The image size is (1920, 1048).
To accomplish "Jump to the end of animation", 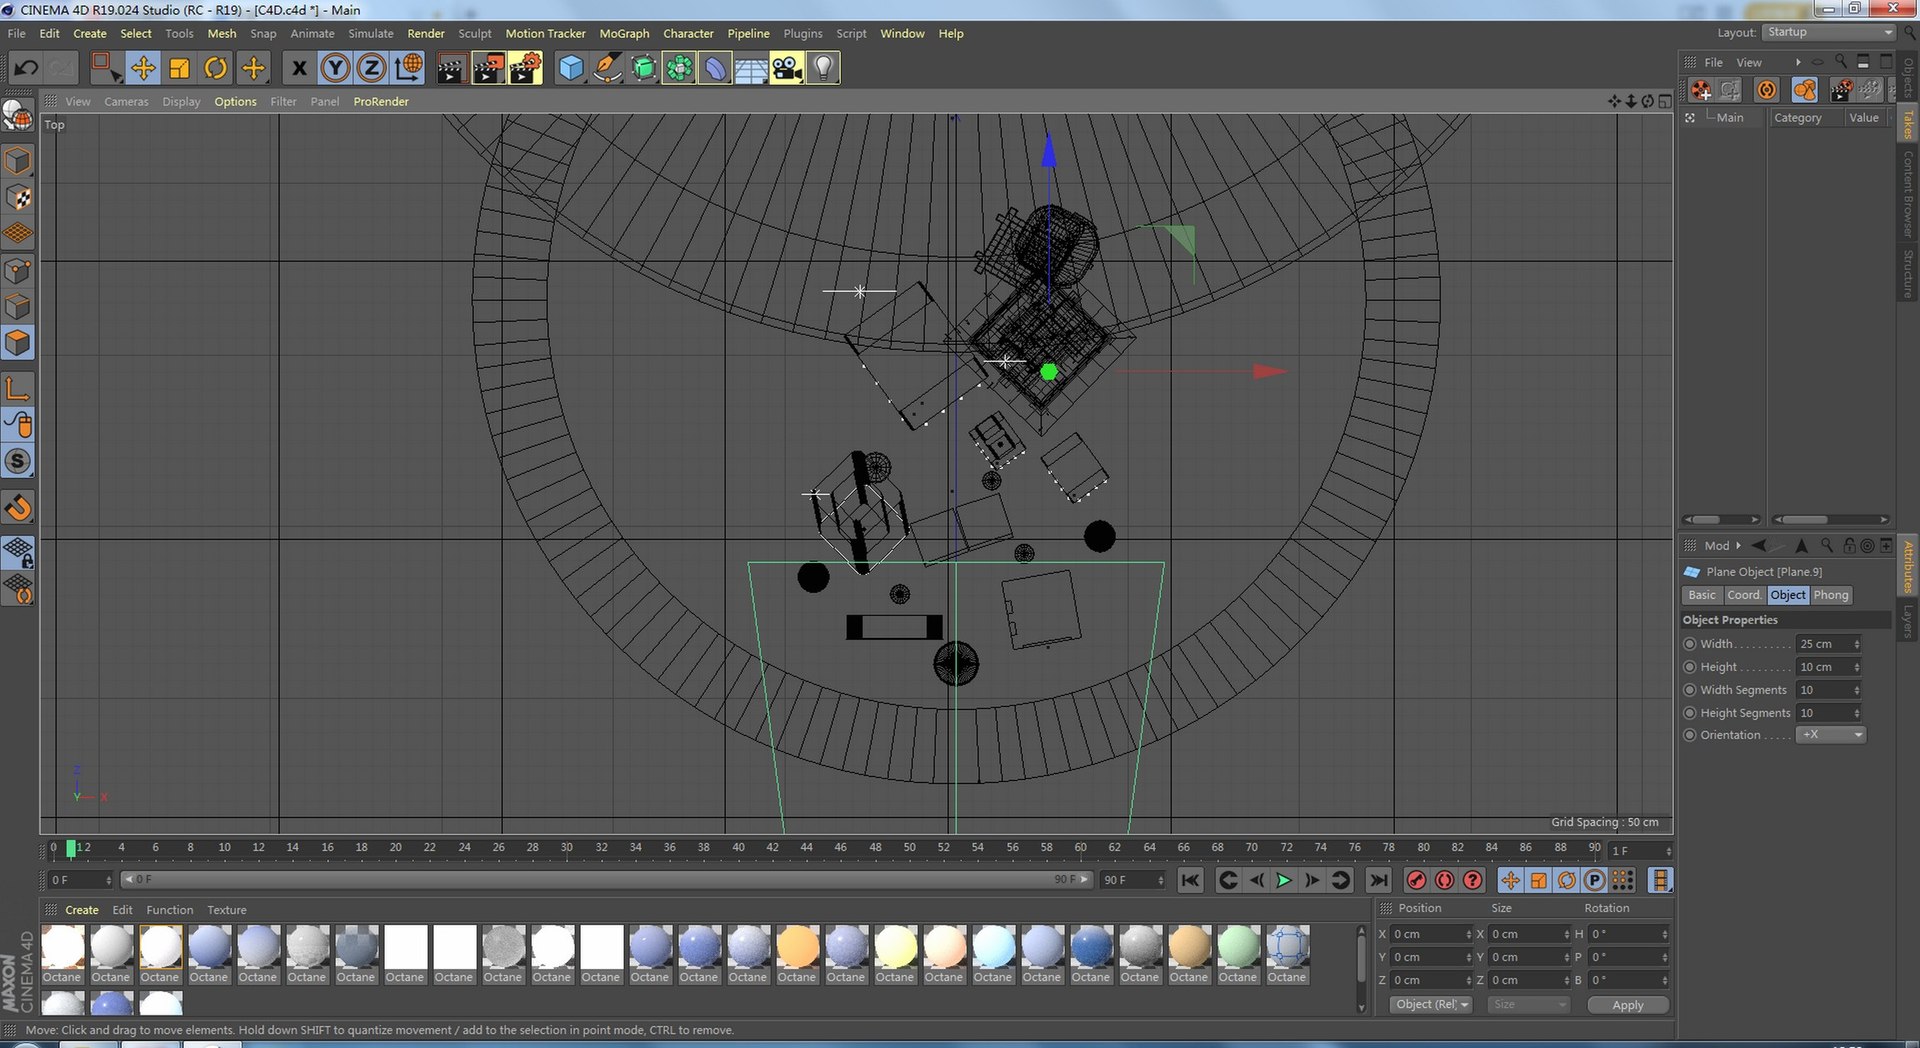I will [1378, 880].
